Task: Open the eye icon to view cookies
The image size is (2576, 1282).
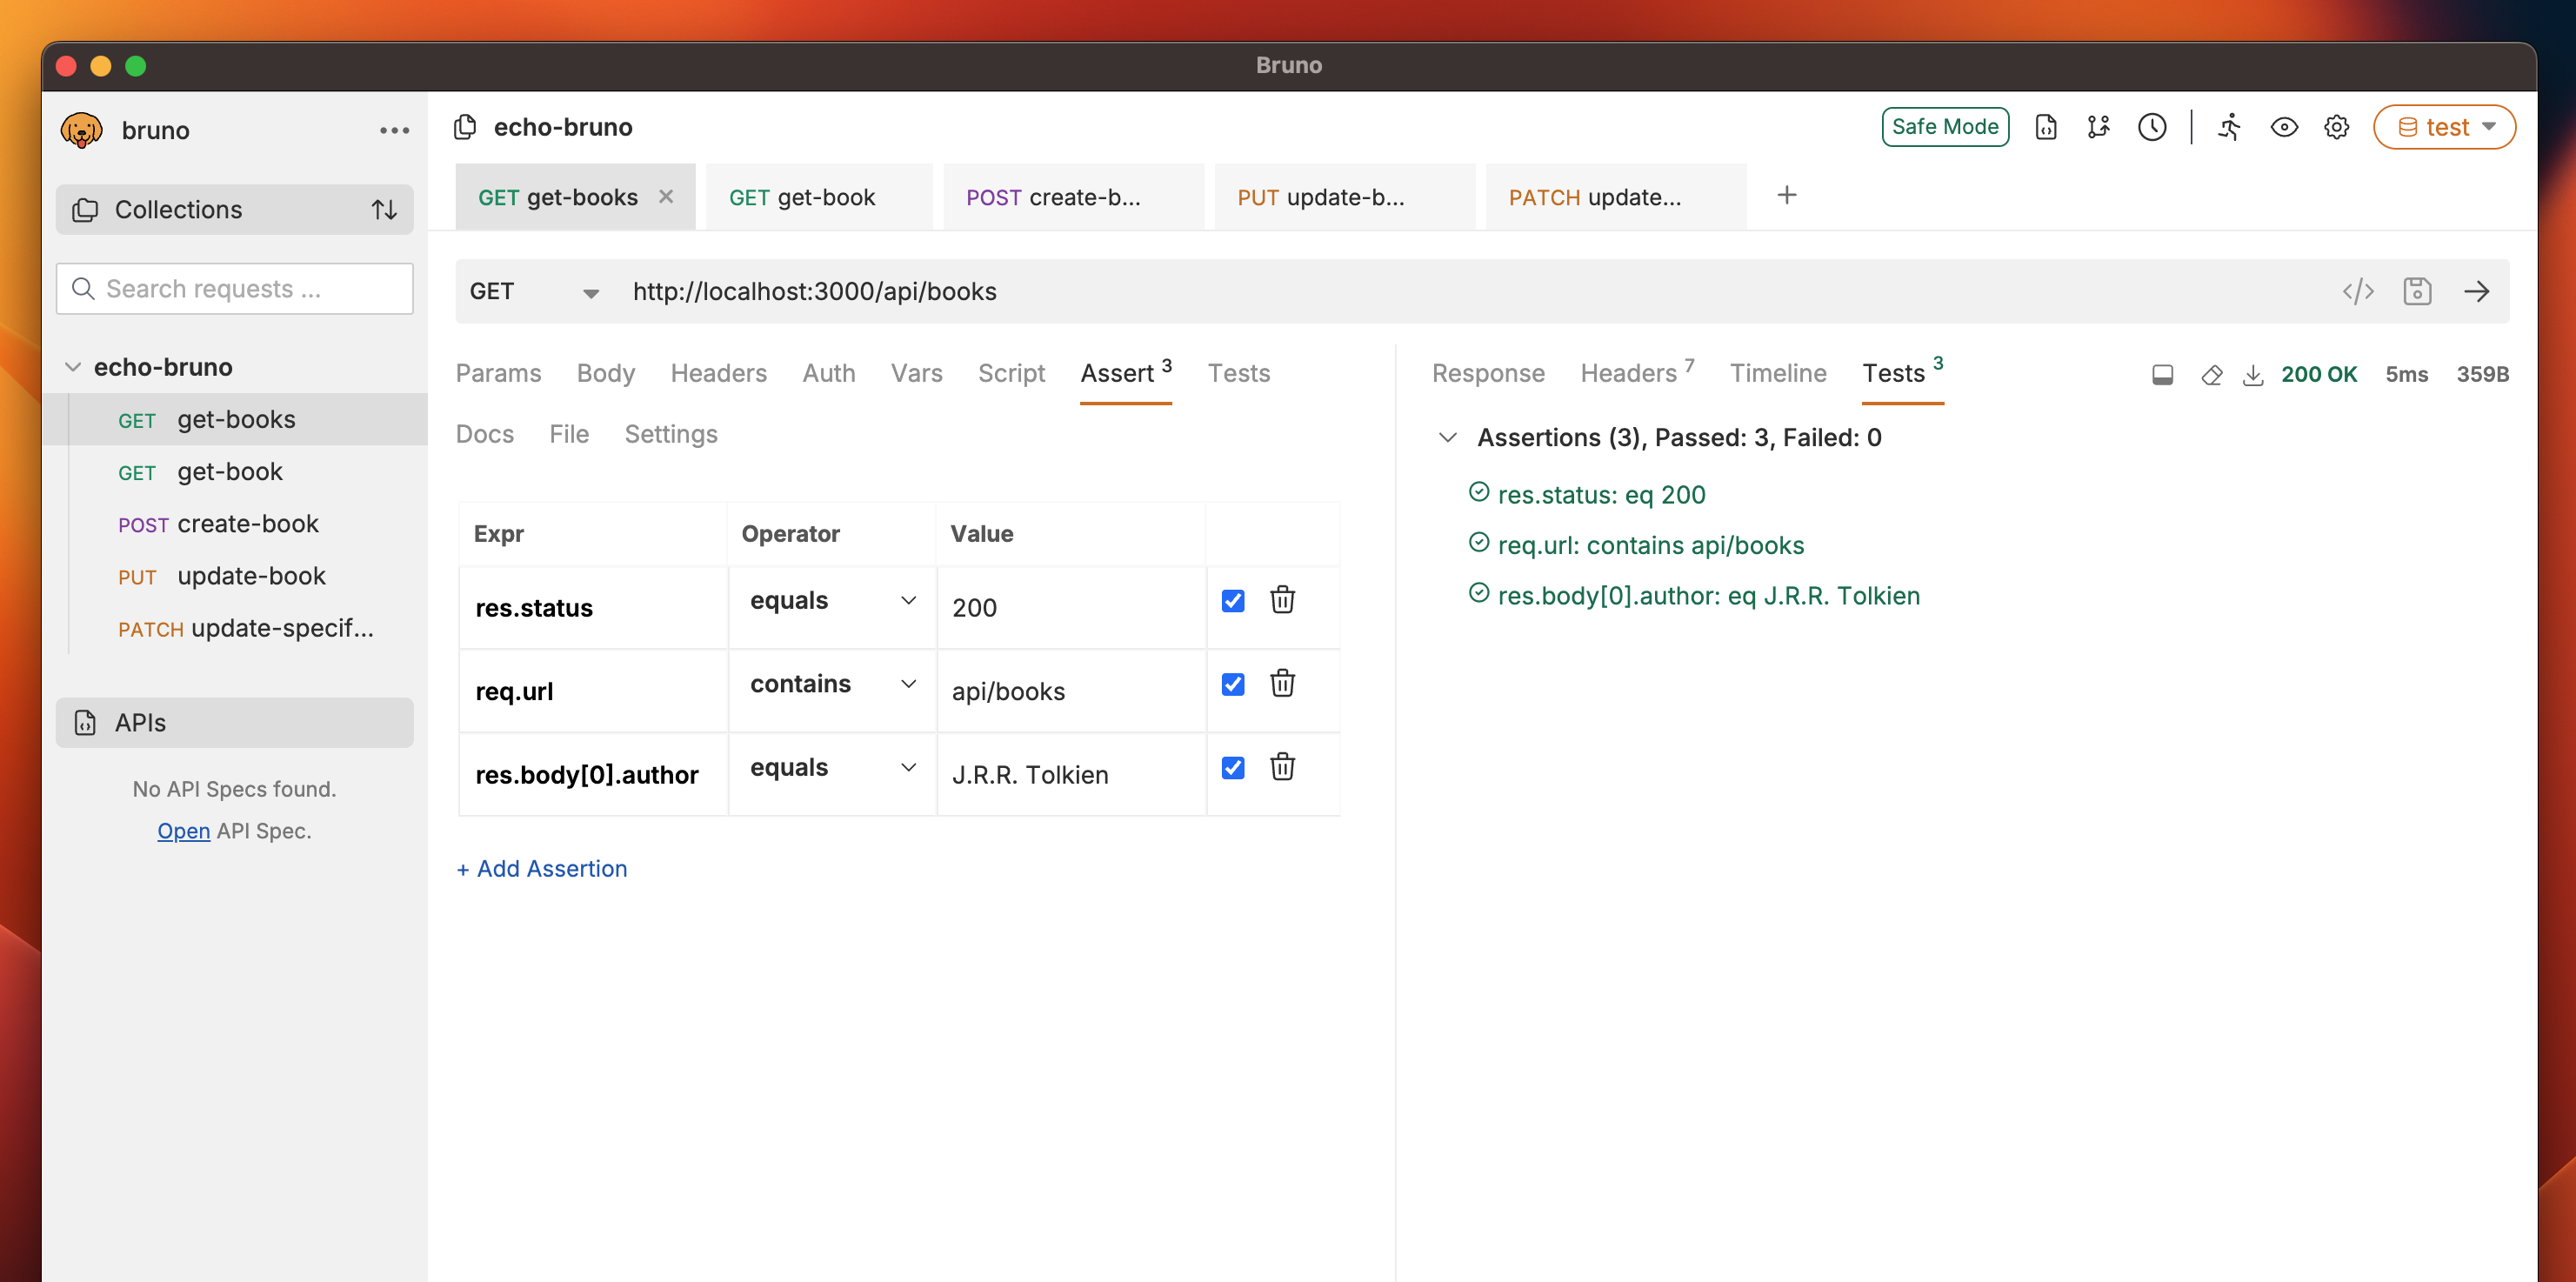Action: coord(2284,127)
